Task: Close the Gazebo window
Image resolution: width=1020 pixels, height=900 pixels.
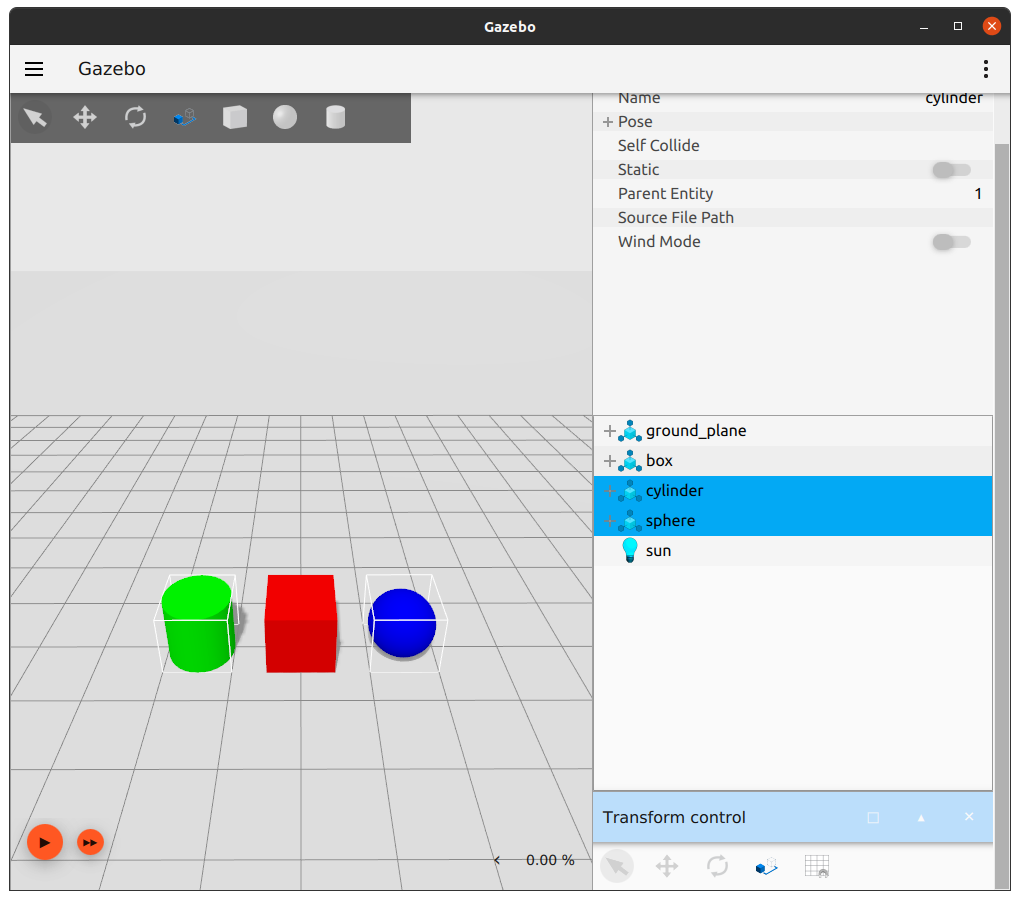Action: (x=991, y=26)
